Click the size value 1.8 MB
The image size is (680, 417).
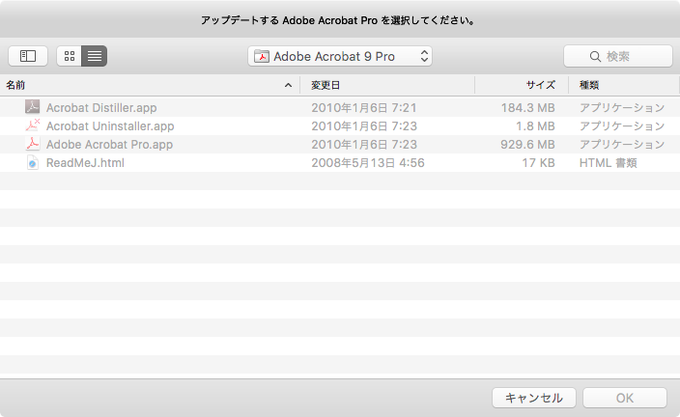coord(535,126)
